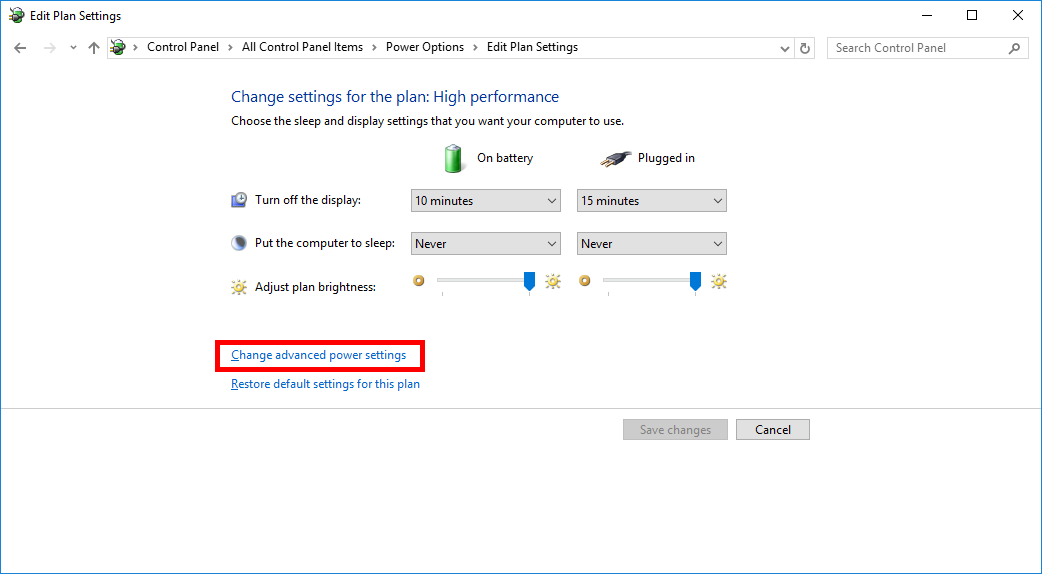The height and width of the screenshot is (574, 1042).
Task: Click the Power Options icon in address bar
Action: (x=118, y=47)
